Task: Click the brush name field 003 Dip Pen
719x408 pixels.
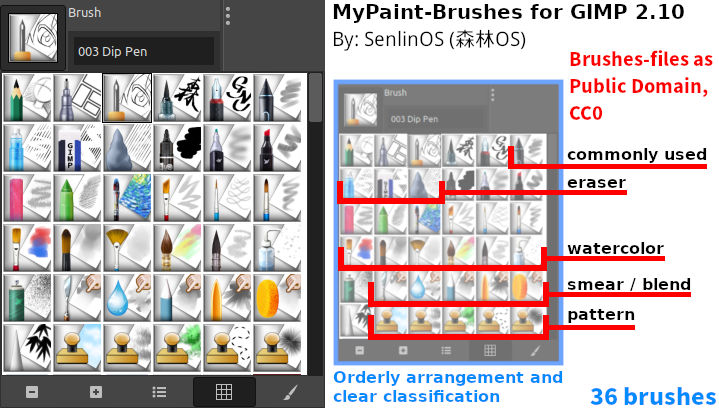Action: click(144, 51)
